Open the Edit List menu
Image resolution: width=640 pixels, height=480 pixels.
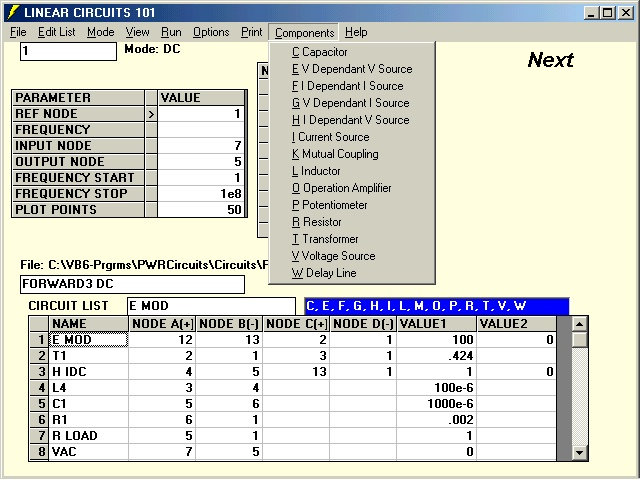click(x=56, y=32)
